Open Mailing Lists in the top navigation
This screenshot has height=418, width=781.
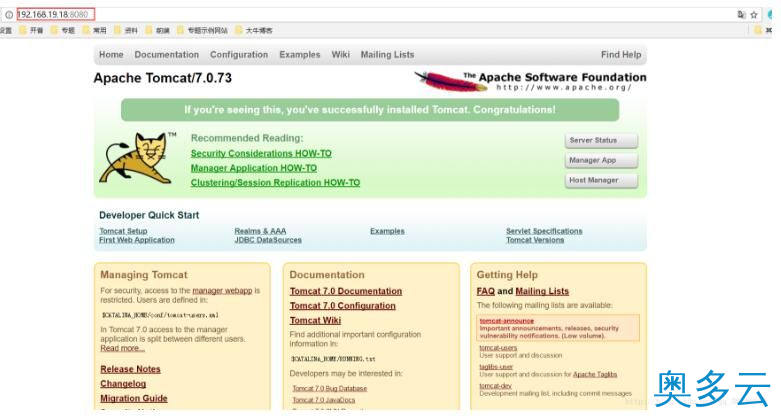387,55
